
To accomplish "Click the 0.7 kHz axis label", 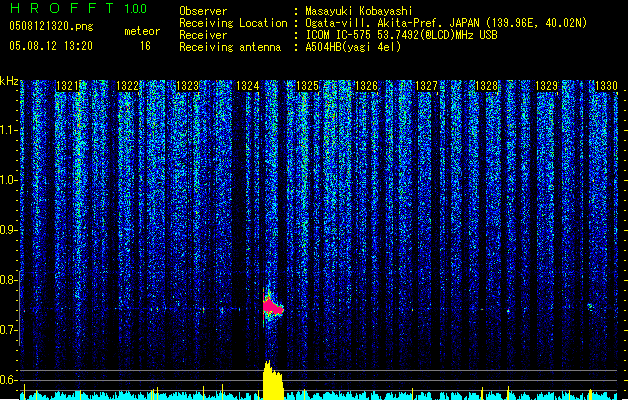I will 9,330.
